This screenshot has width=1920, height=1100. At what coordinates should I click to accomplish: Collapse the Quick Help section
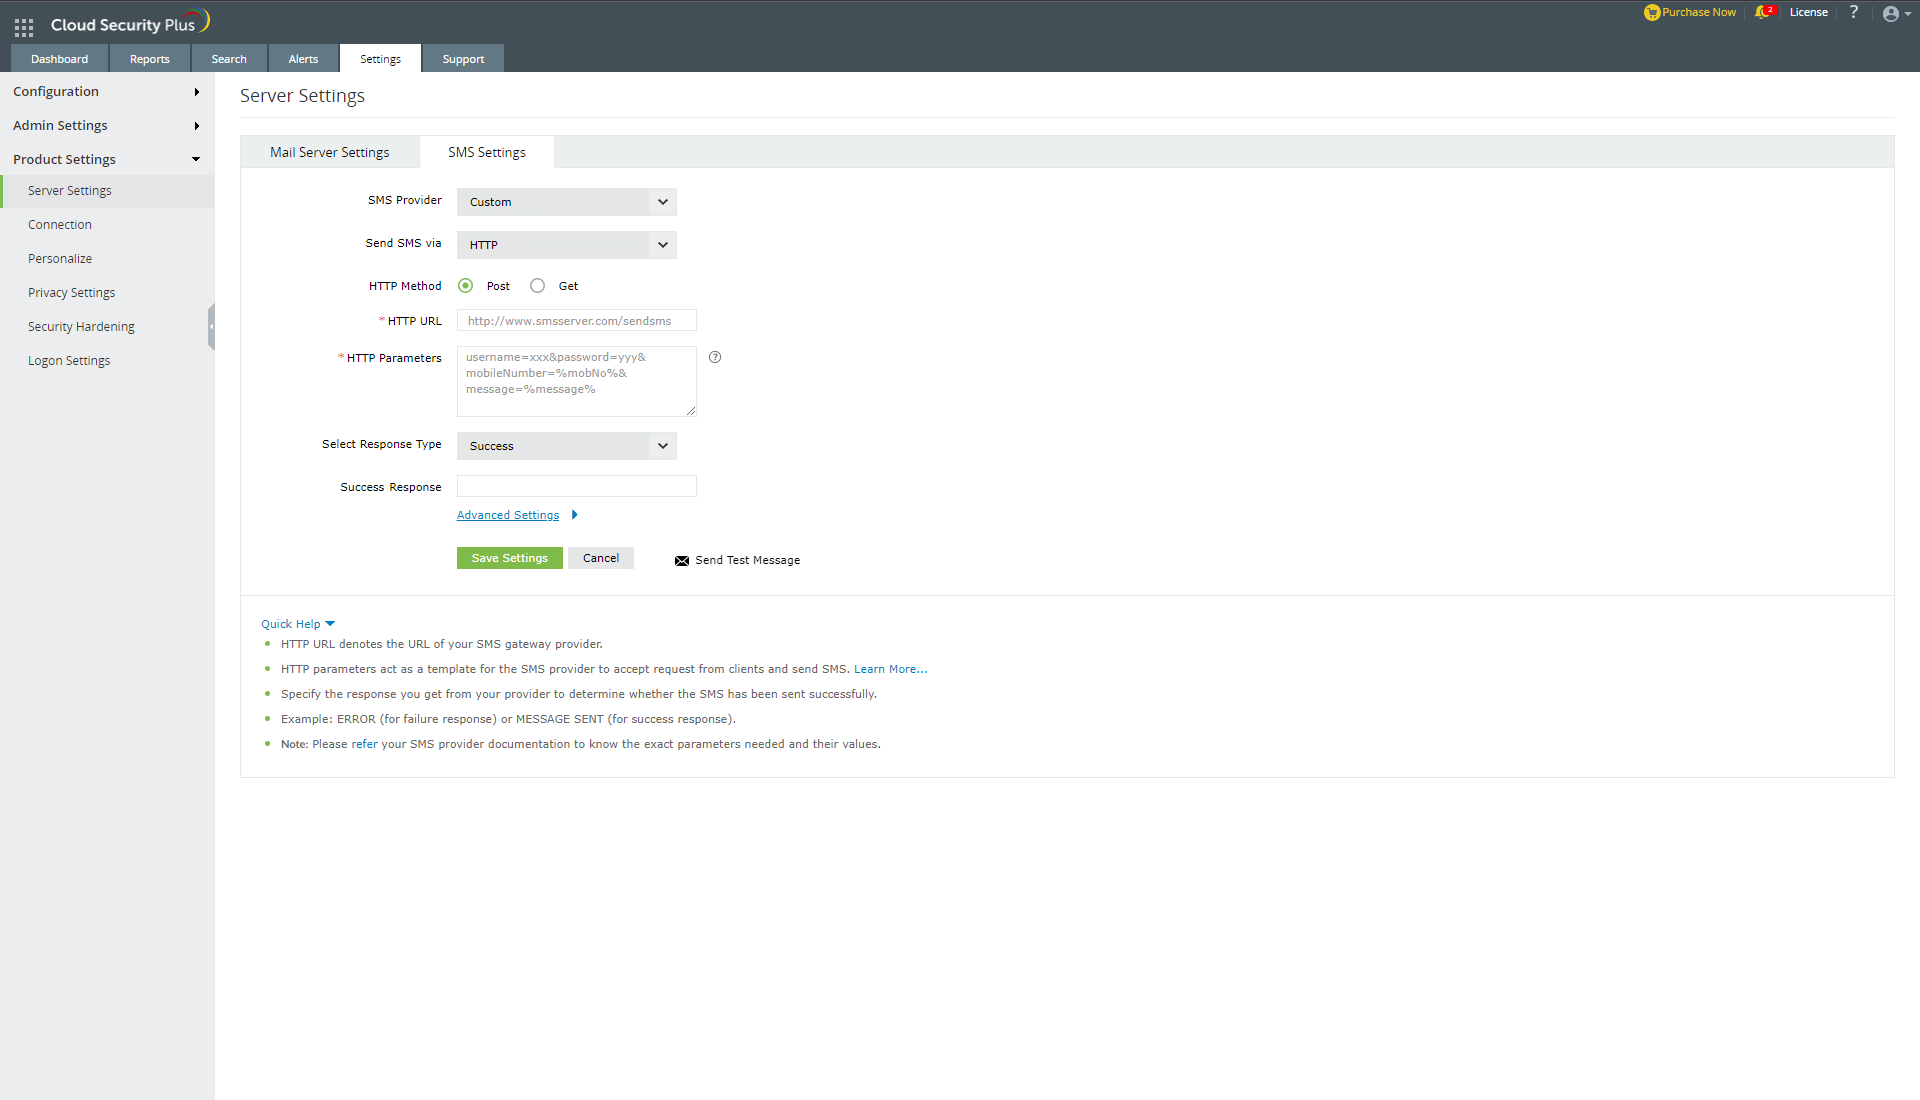[297, 624]
